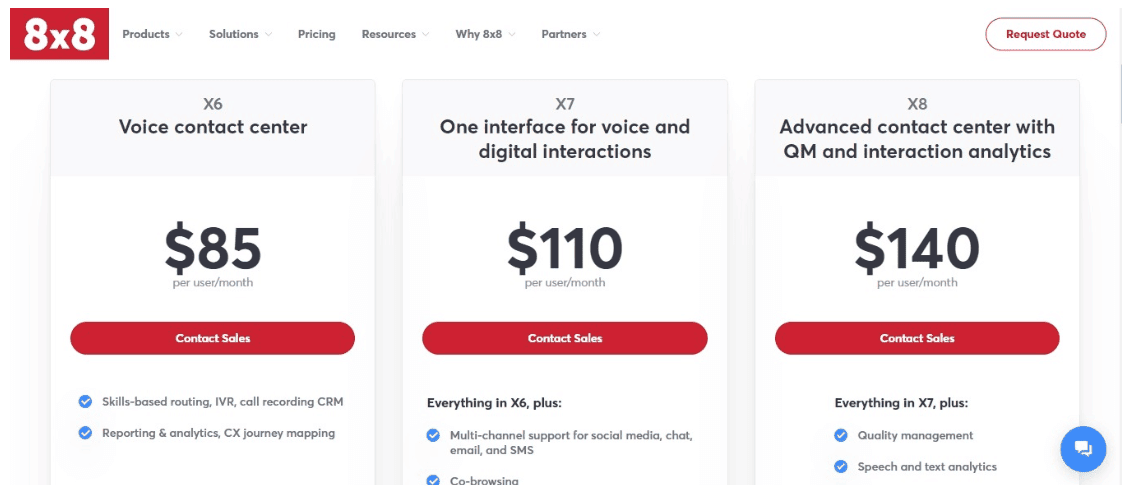
Task: Click checkmark icon beside Speech and text analytics
Action: click(841, 467)
